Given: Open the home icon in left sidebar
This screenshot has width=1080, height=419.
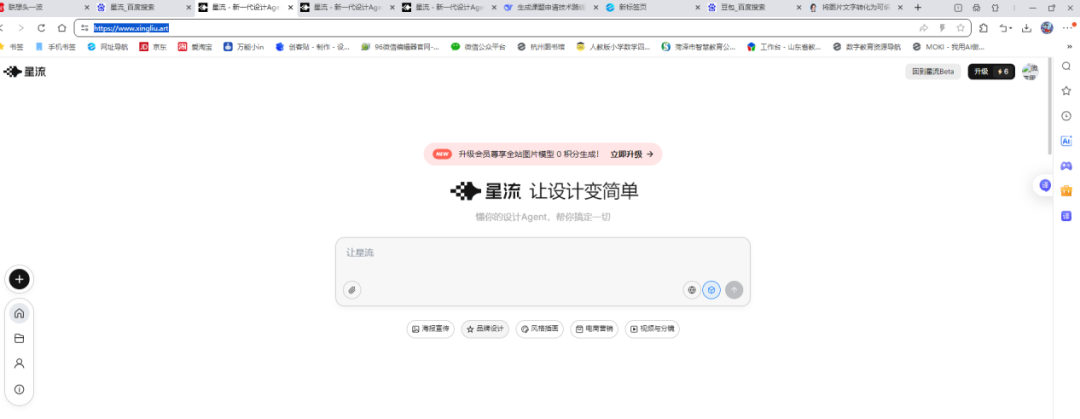Looking at the screenshot, I should [x=19, y=313].
